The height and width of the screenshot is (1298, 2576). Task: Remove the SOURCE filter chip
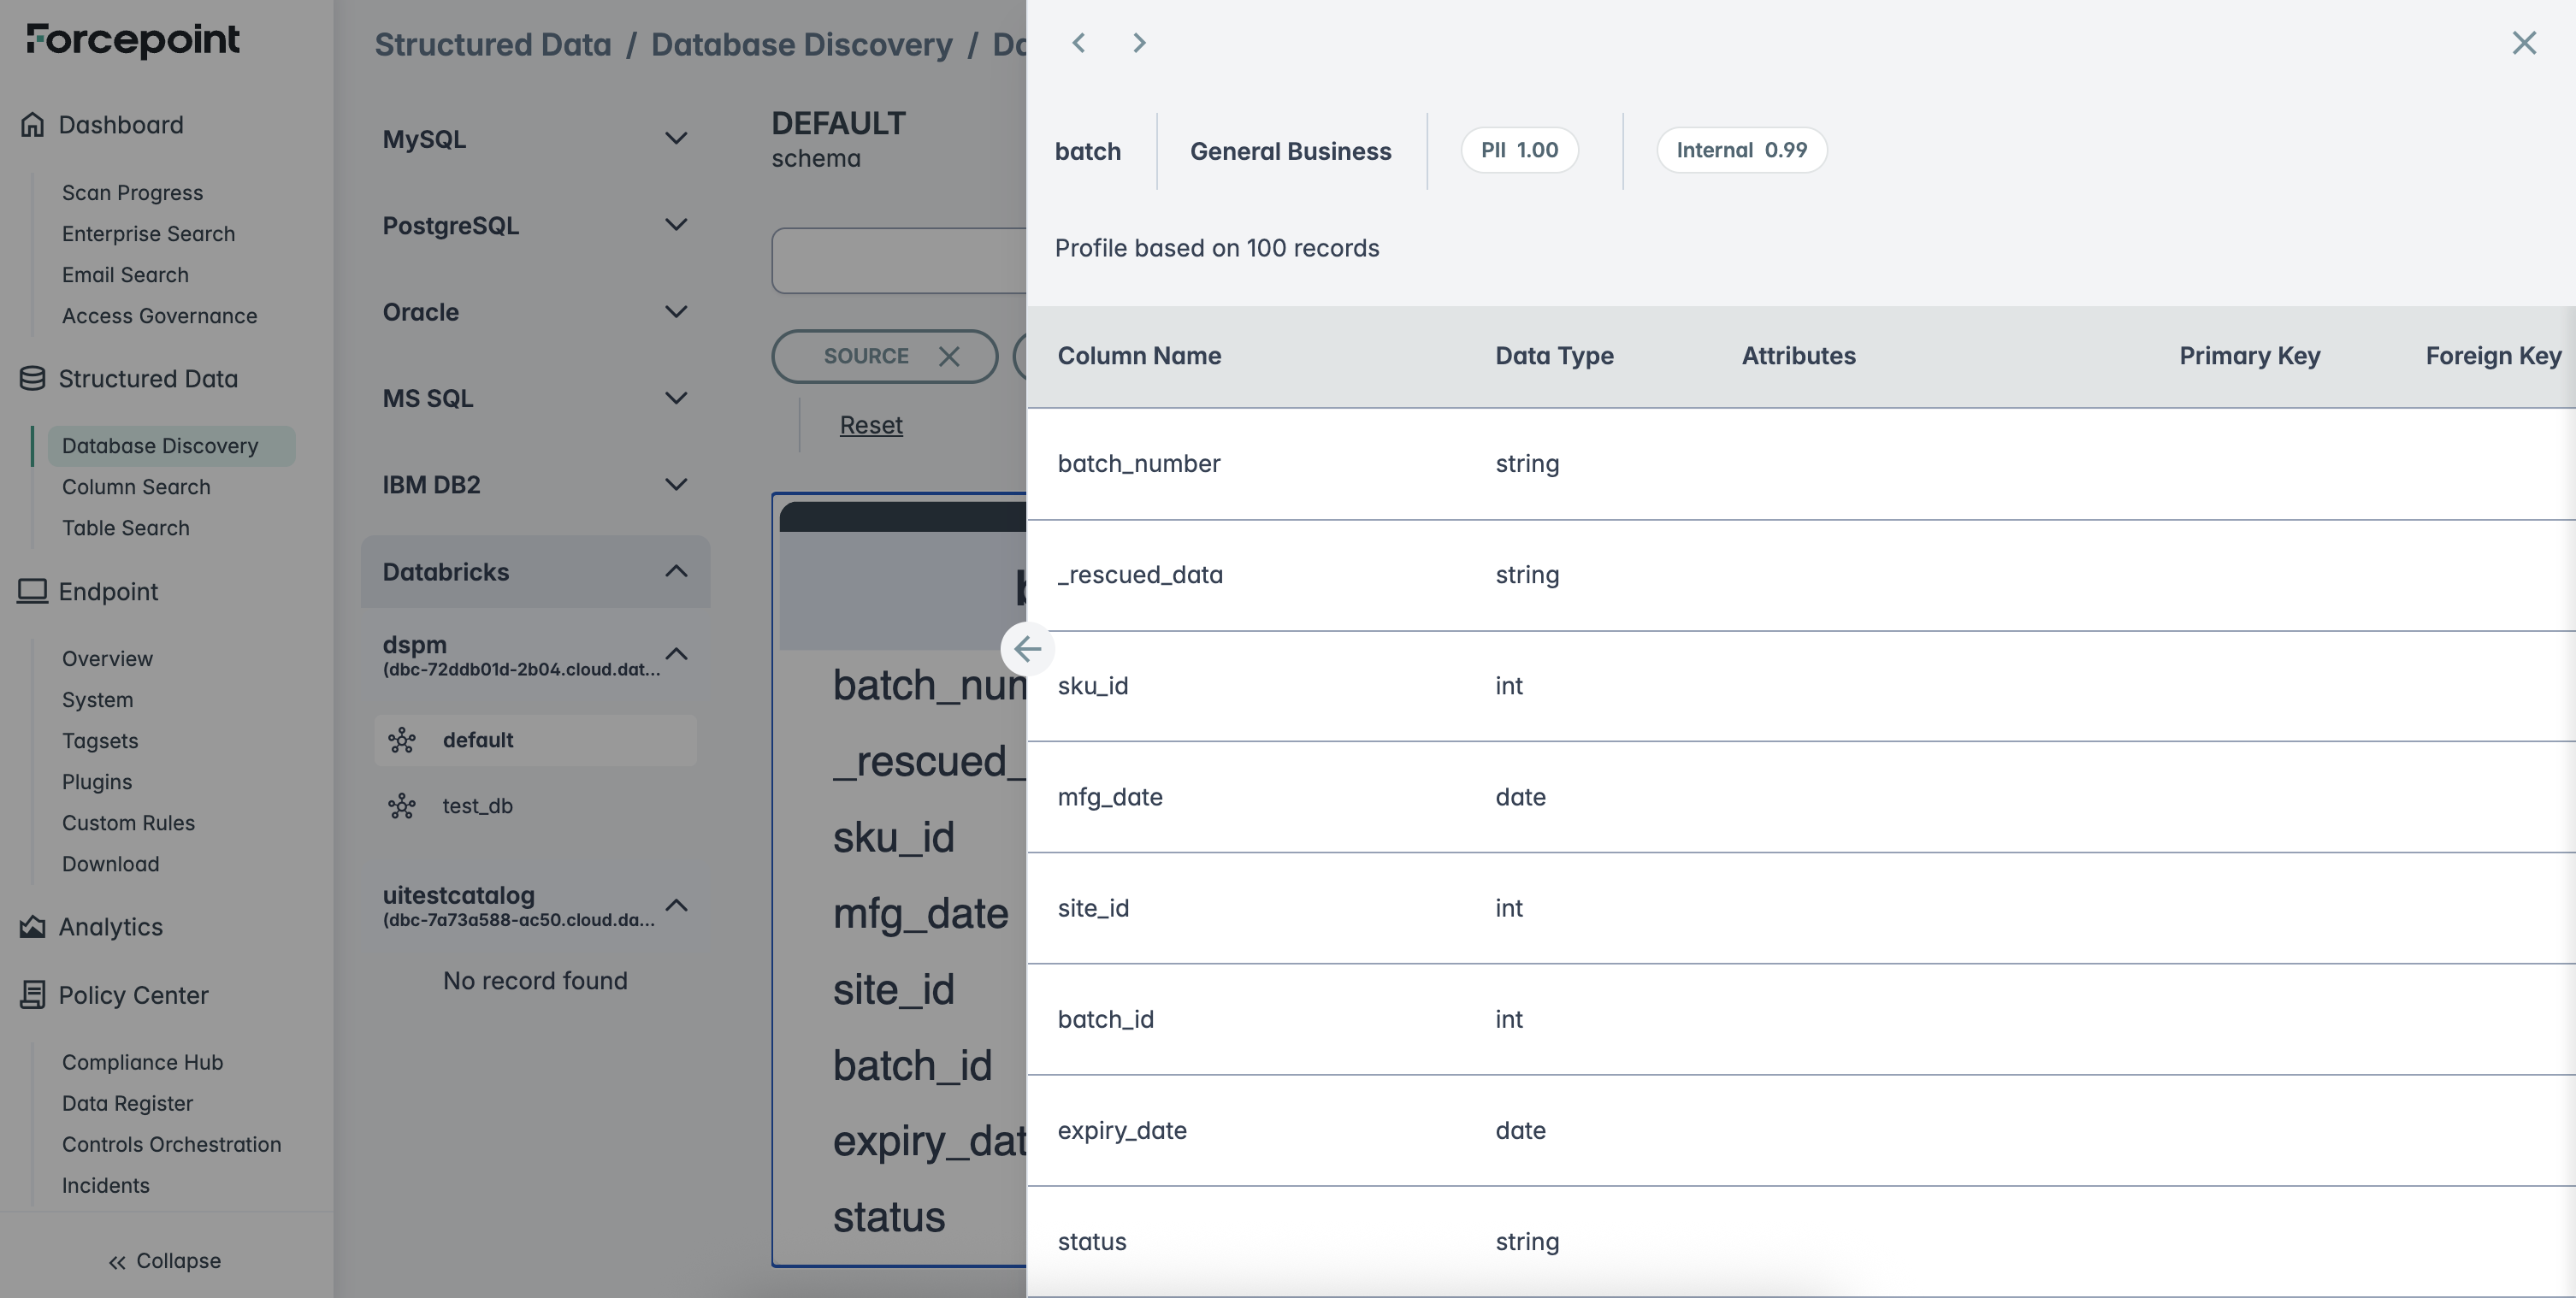pyautogui.click(x=949, y=356)
